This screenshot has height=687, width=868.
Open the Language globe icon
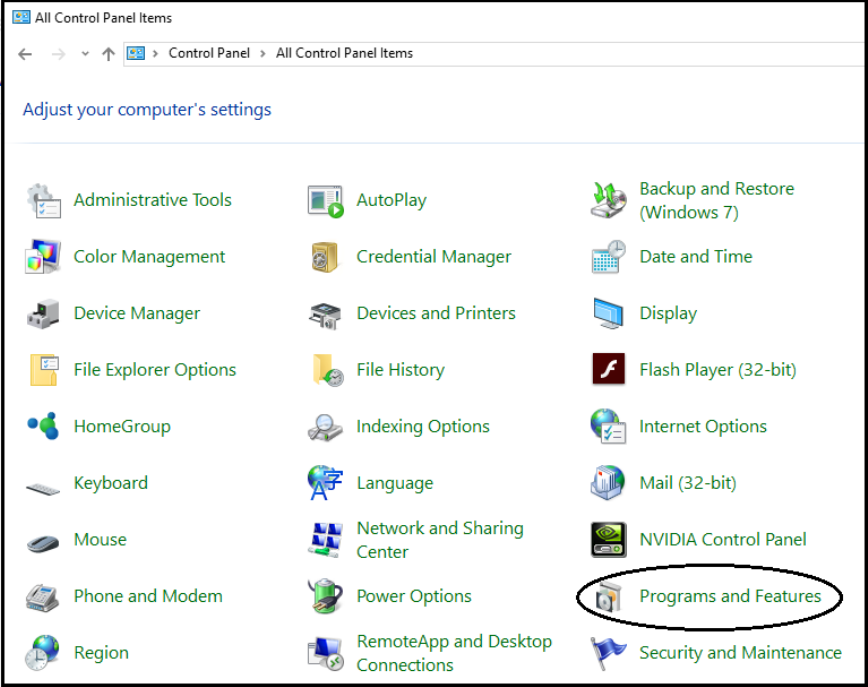coord(326,483)
